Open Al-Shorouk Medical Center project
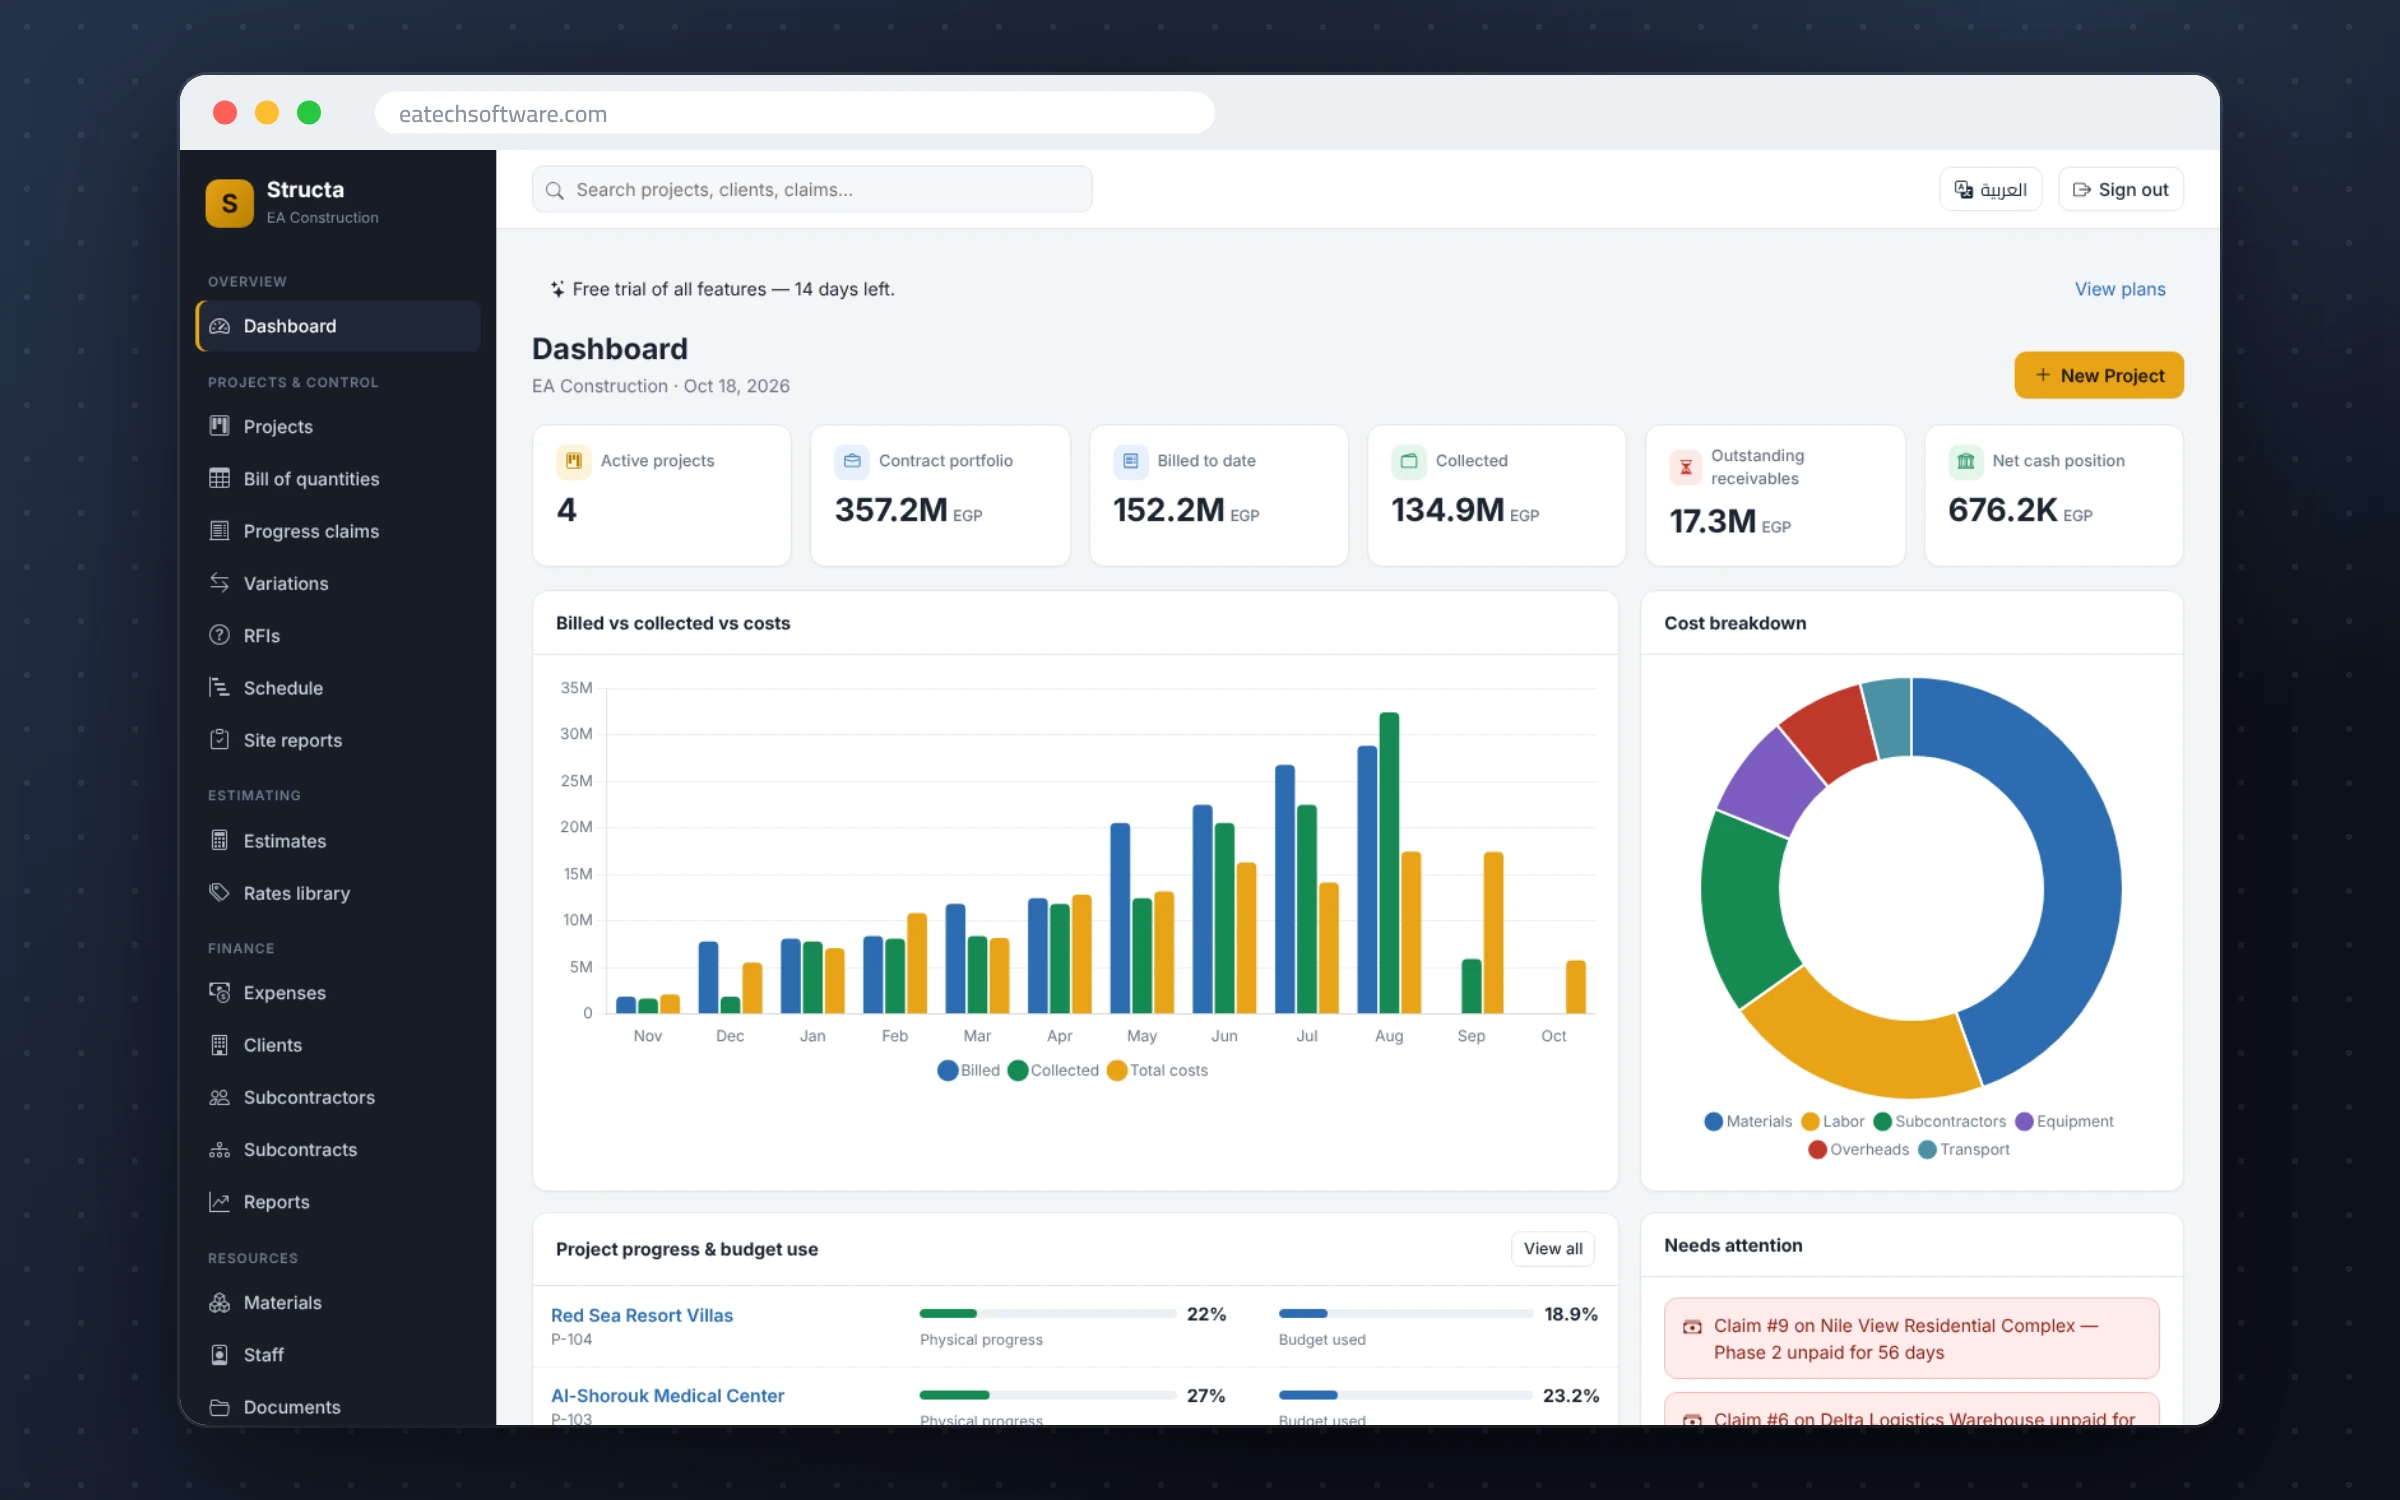This screenshot has width=2400, height=1500. 667,1395
